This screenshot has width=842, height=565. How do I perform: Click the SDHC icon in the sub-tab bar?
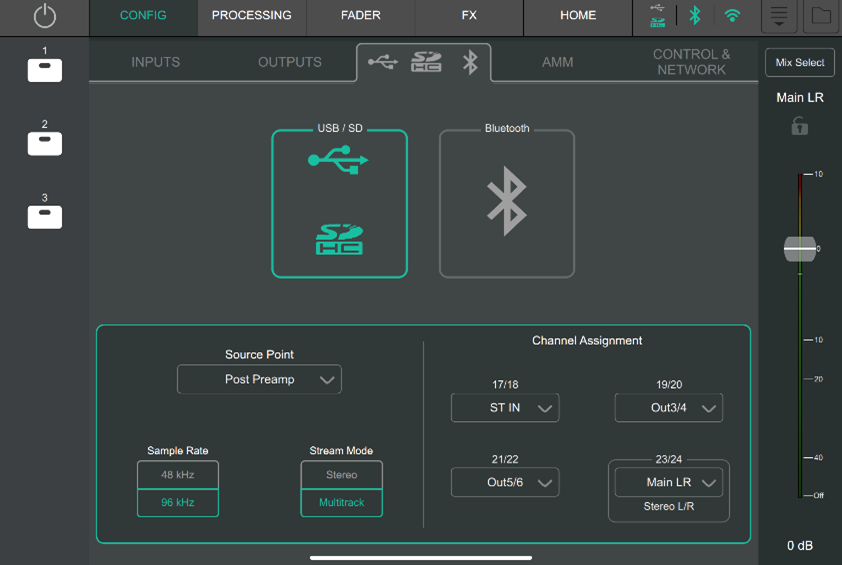(426, 62)
